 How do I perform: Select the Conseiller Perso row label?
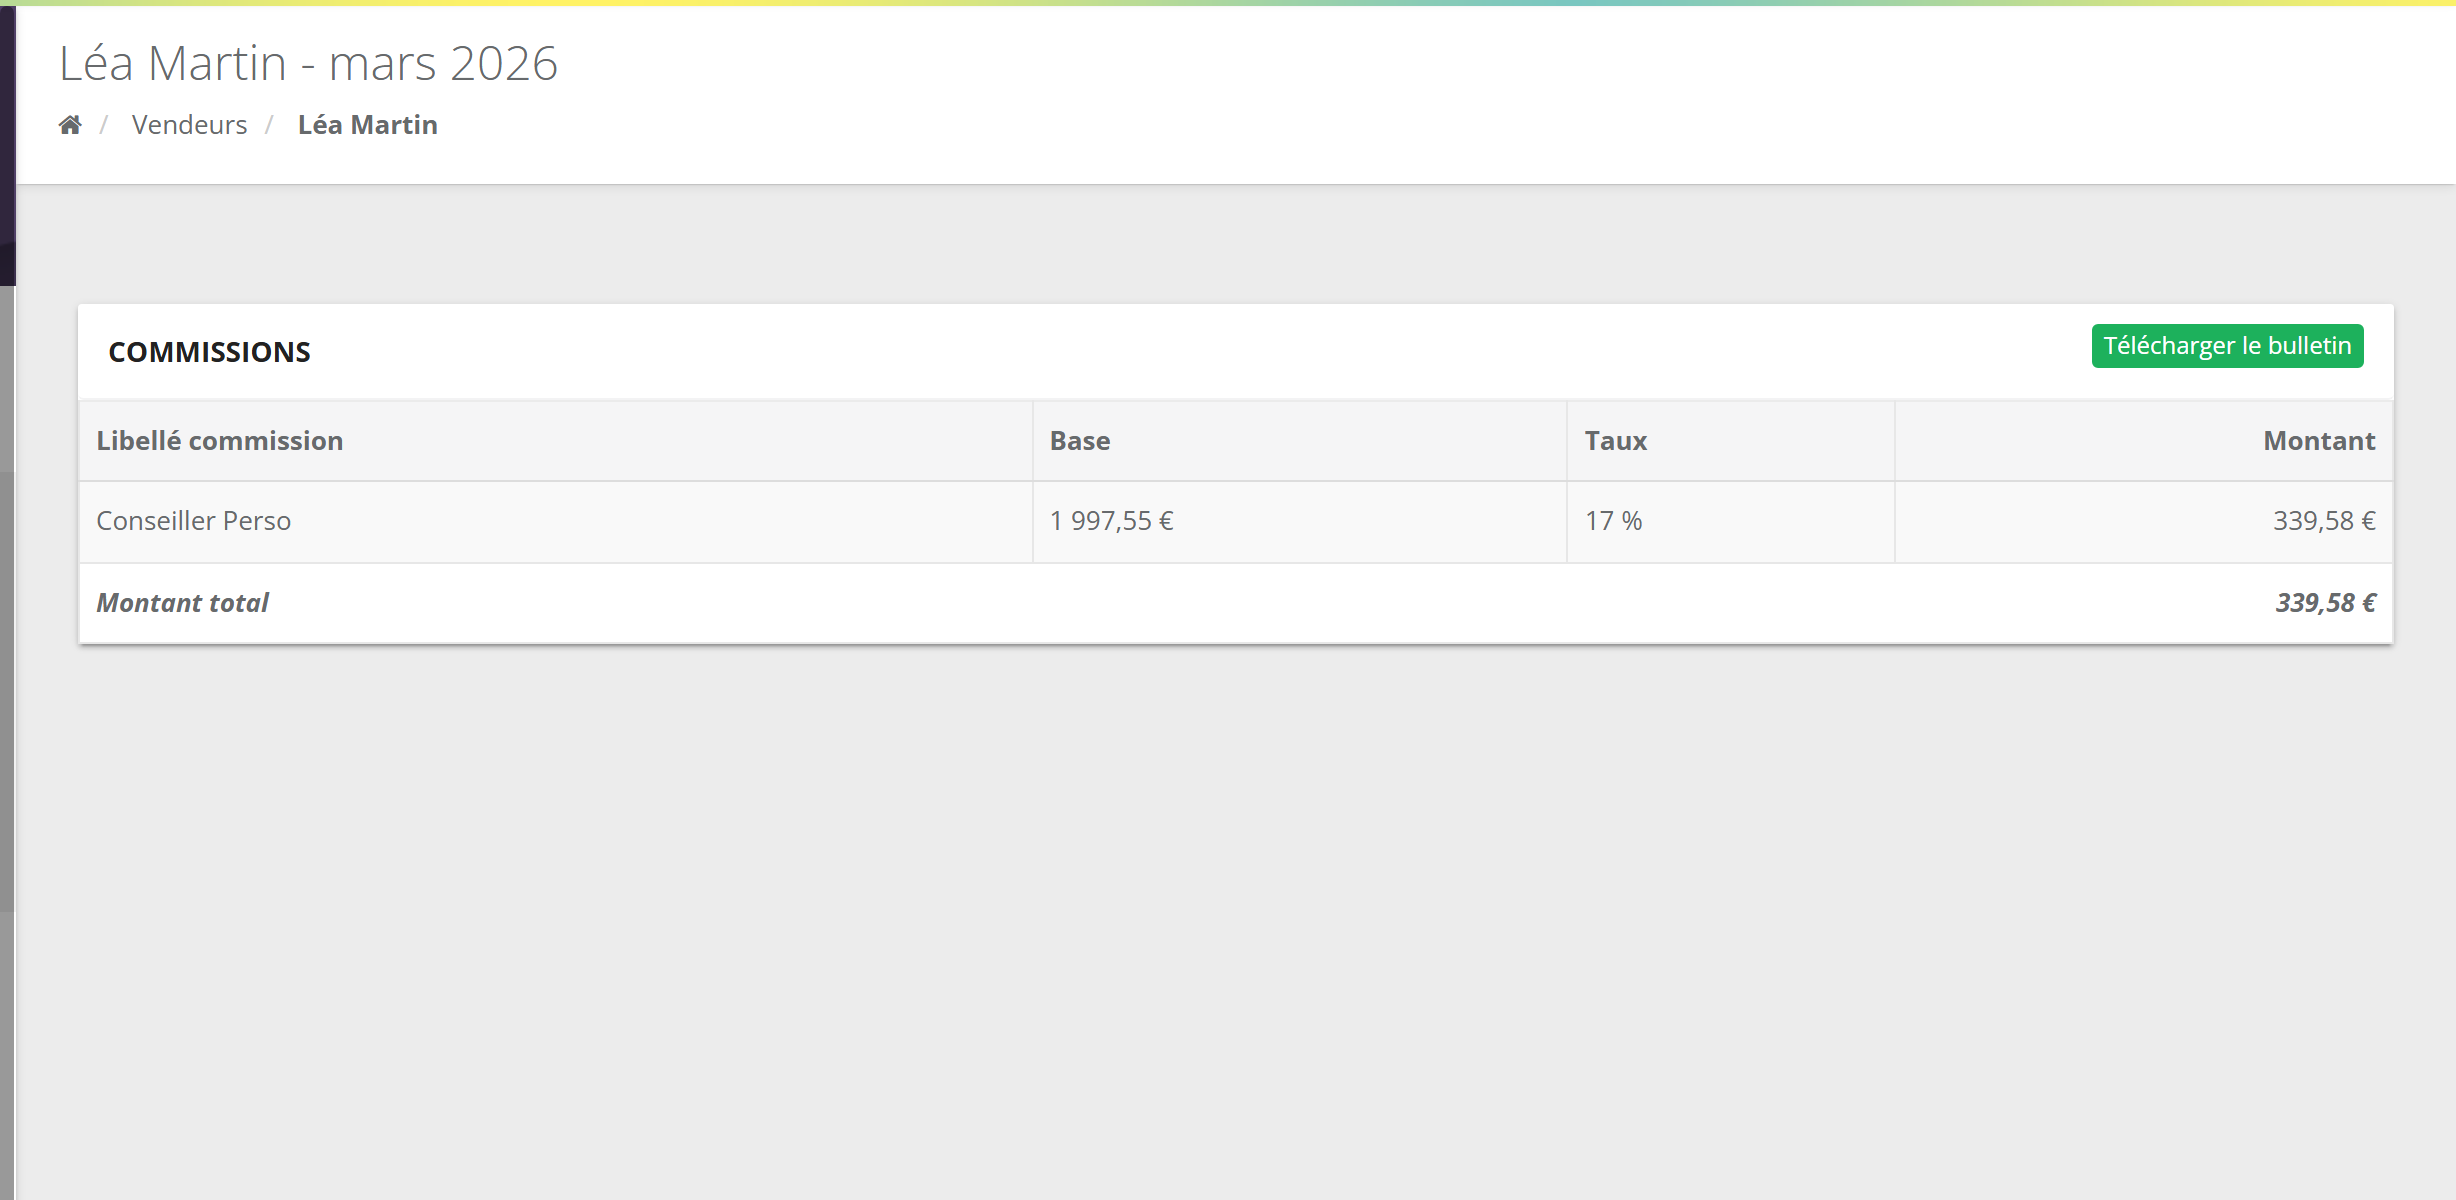coord(194,521)
